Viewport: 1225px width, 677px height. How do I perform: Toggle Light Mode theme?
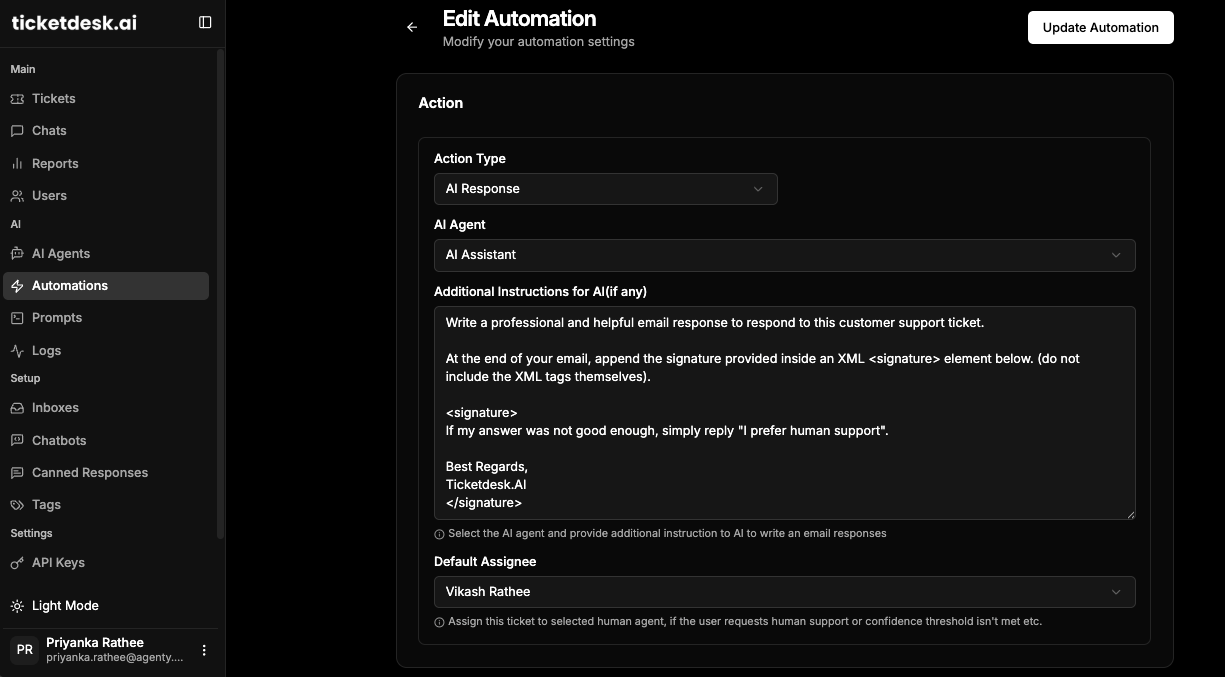65,606
